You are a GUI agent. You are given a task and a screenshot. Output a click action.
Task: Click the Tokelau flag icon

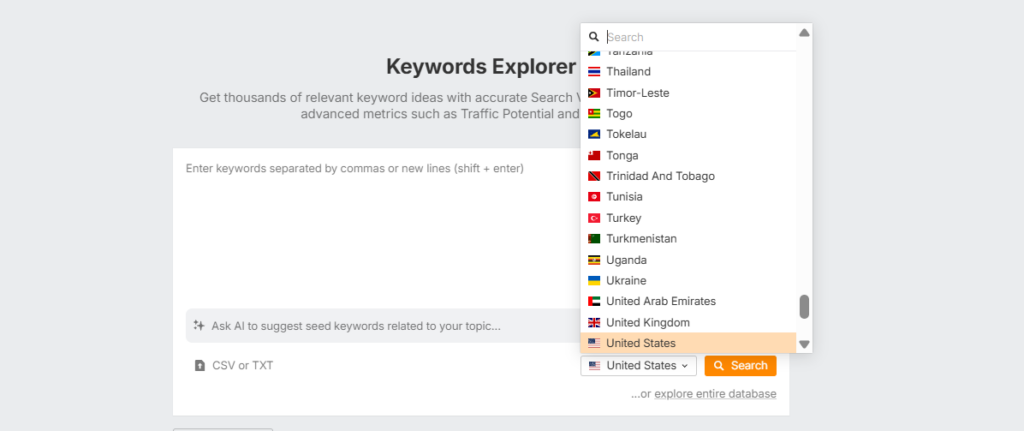coord(594,135)
